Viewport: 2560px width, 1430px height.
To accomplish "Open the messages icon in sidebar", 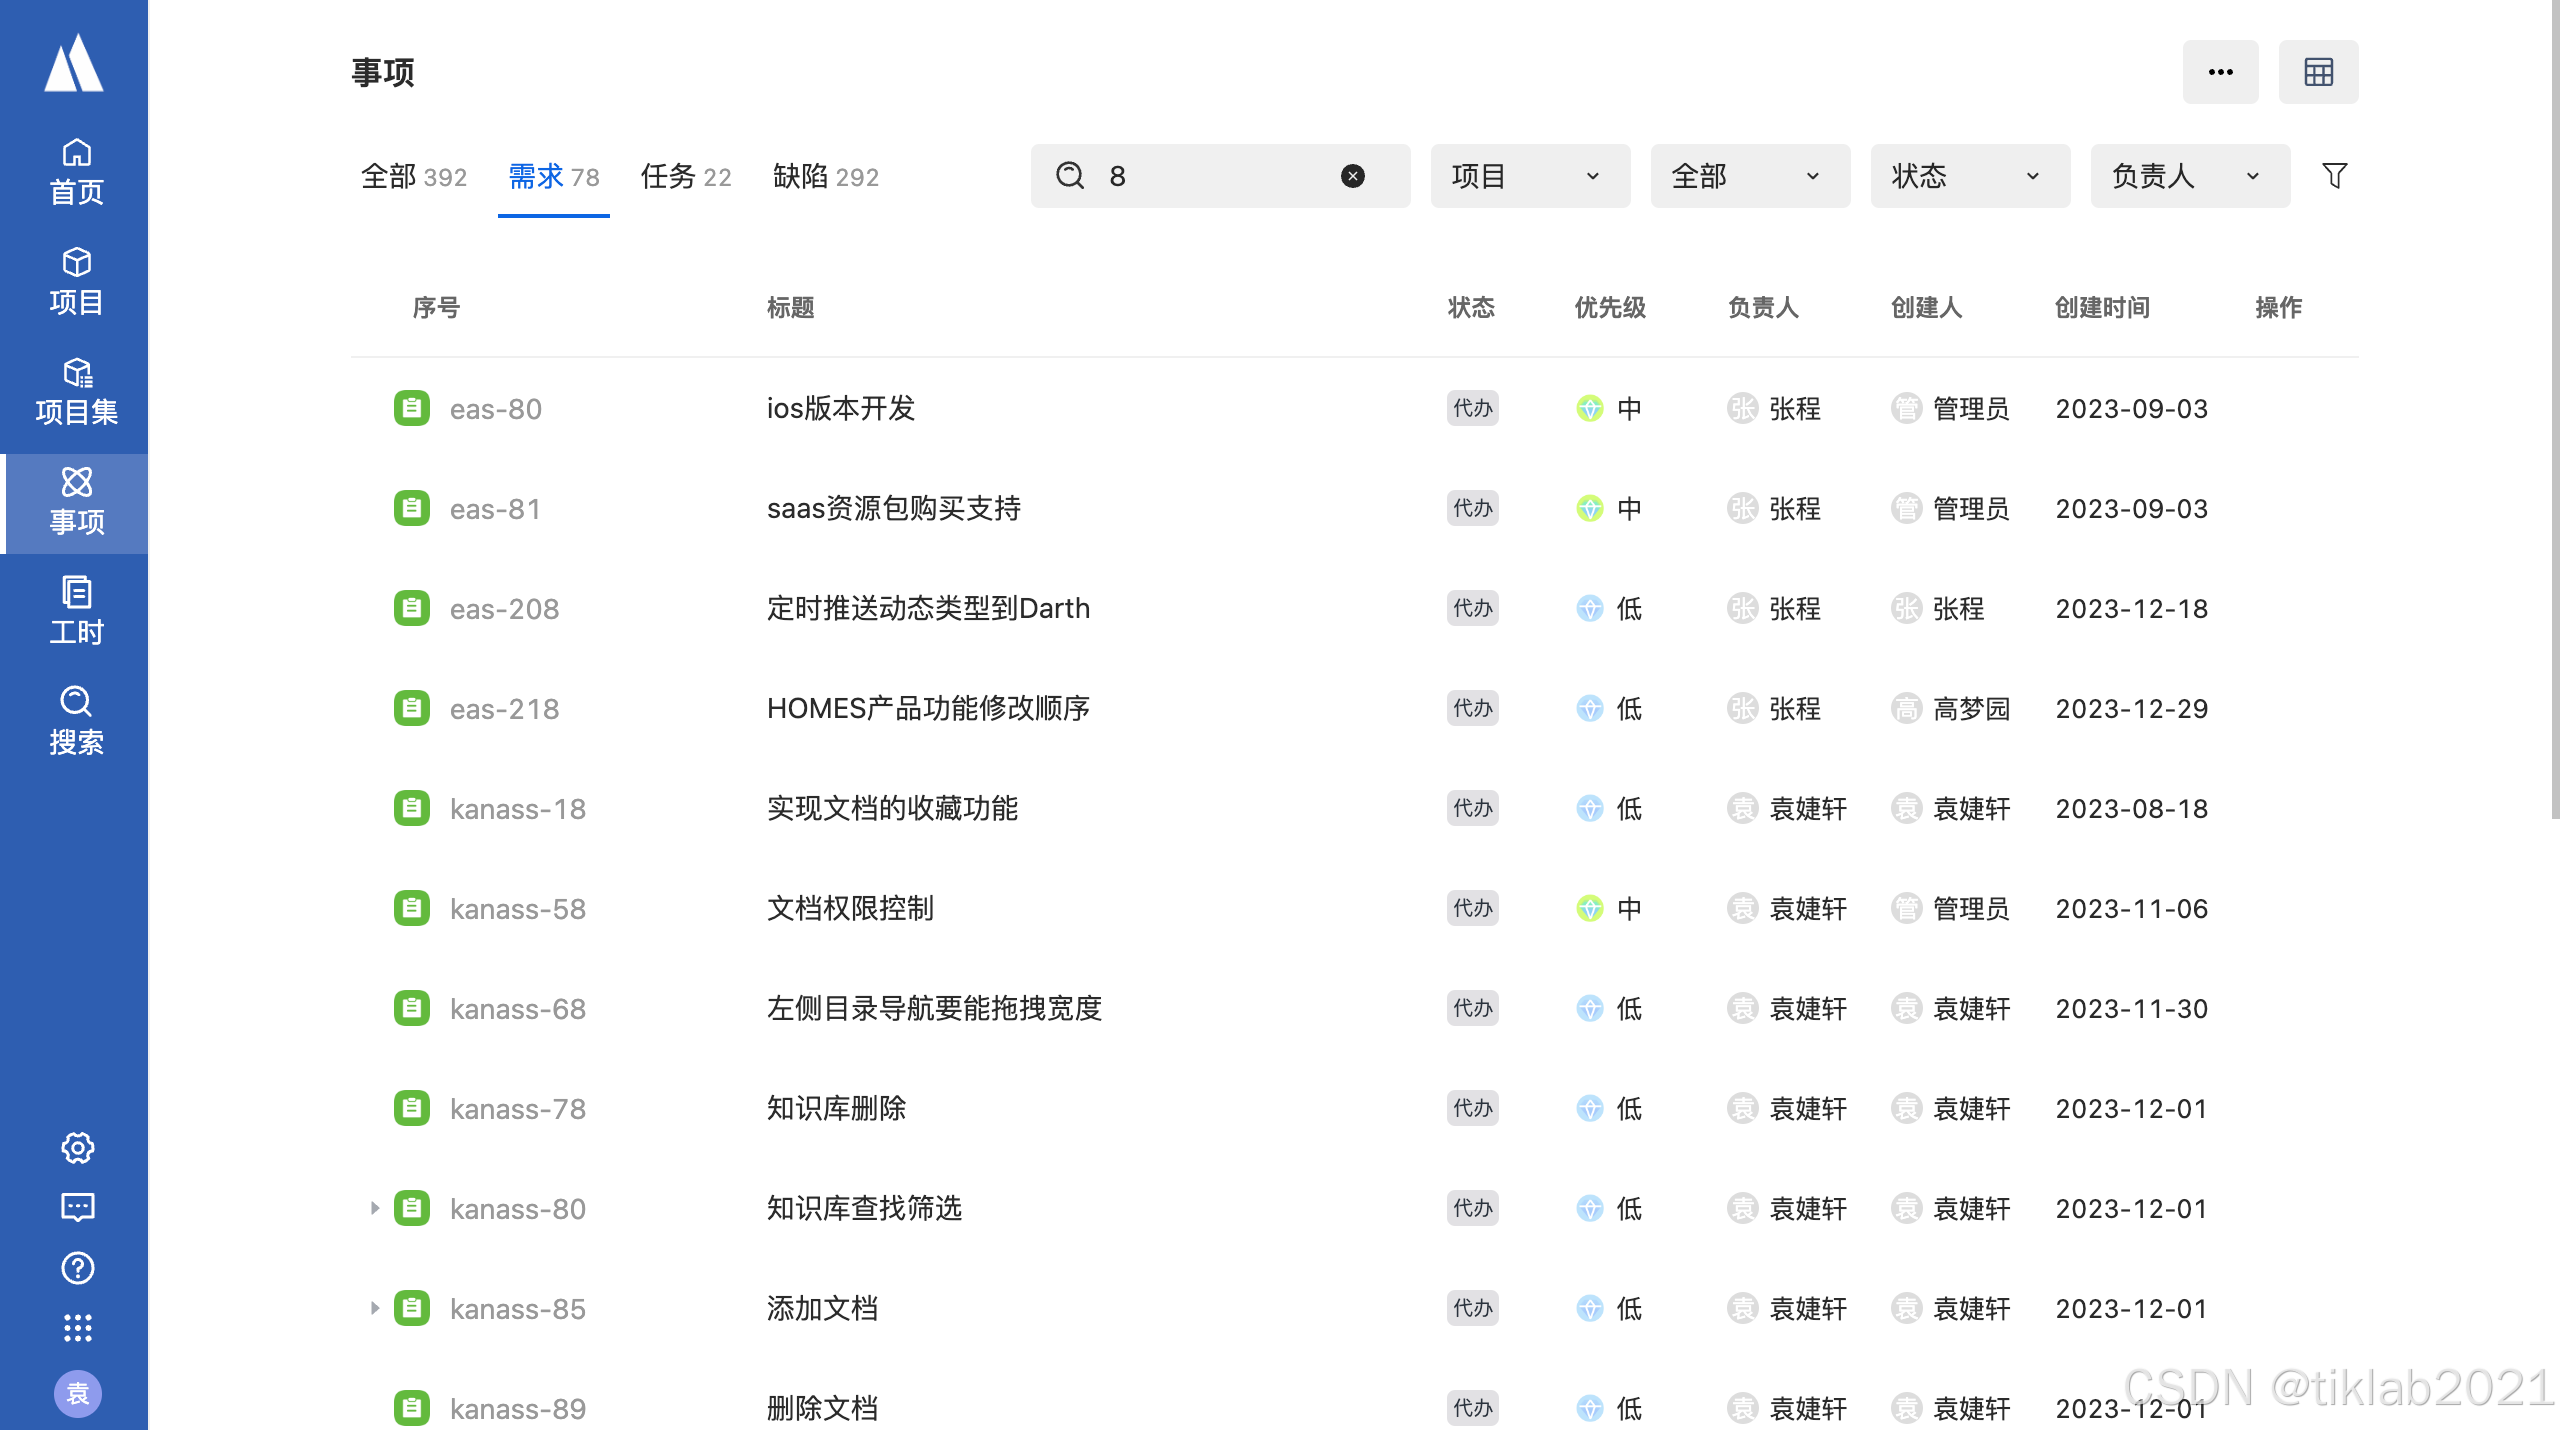I will 77,1208.
